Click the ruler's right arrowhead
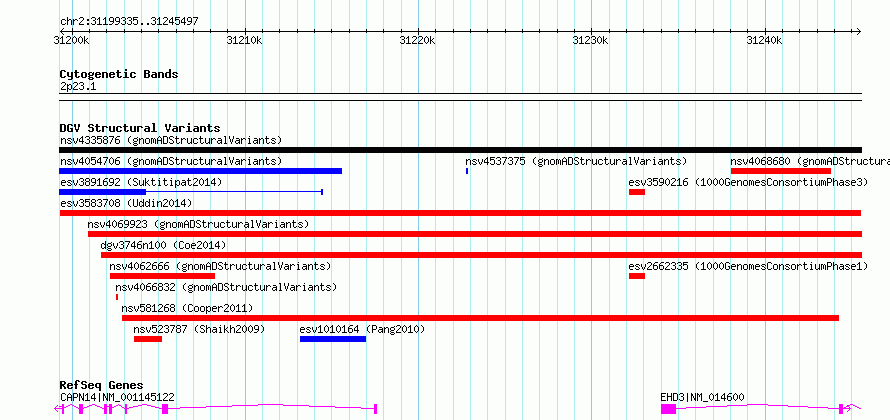The height and width of the screenshot is (420, 890). pyautogui.click(x=858, y=31)
